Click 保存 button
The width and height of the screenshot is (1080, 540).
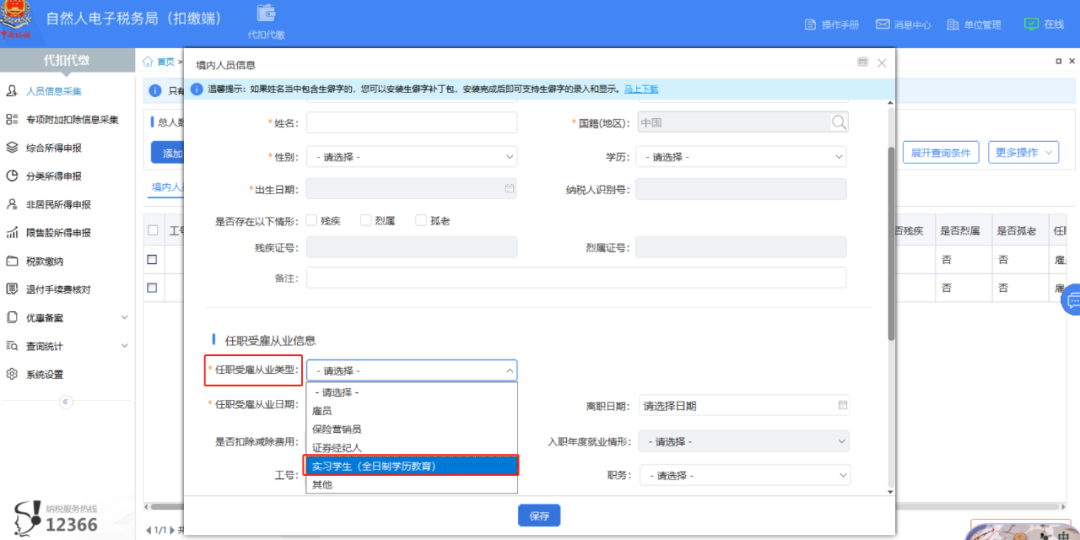(x=539, y=515)
